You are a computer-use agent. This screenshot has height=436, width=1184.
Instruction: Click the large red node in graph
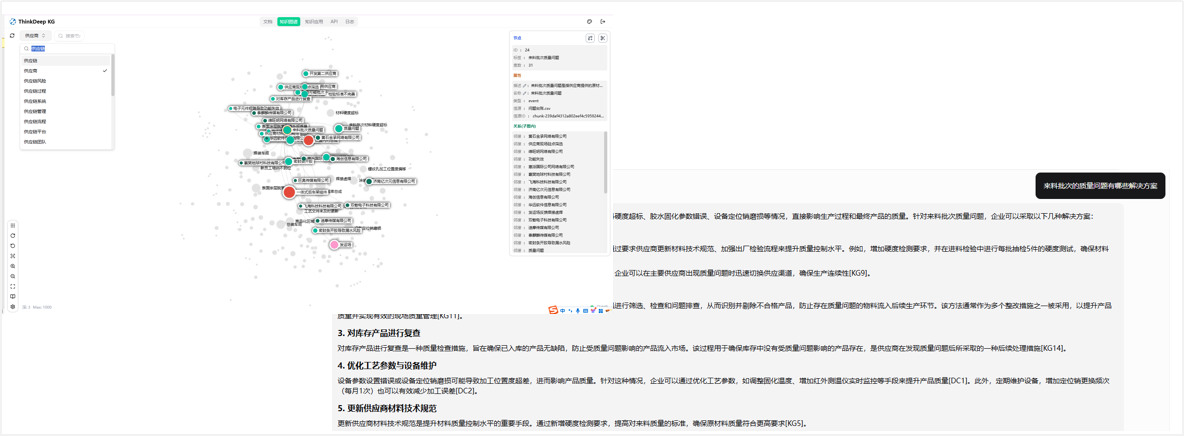click(x=289, y=192)
